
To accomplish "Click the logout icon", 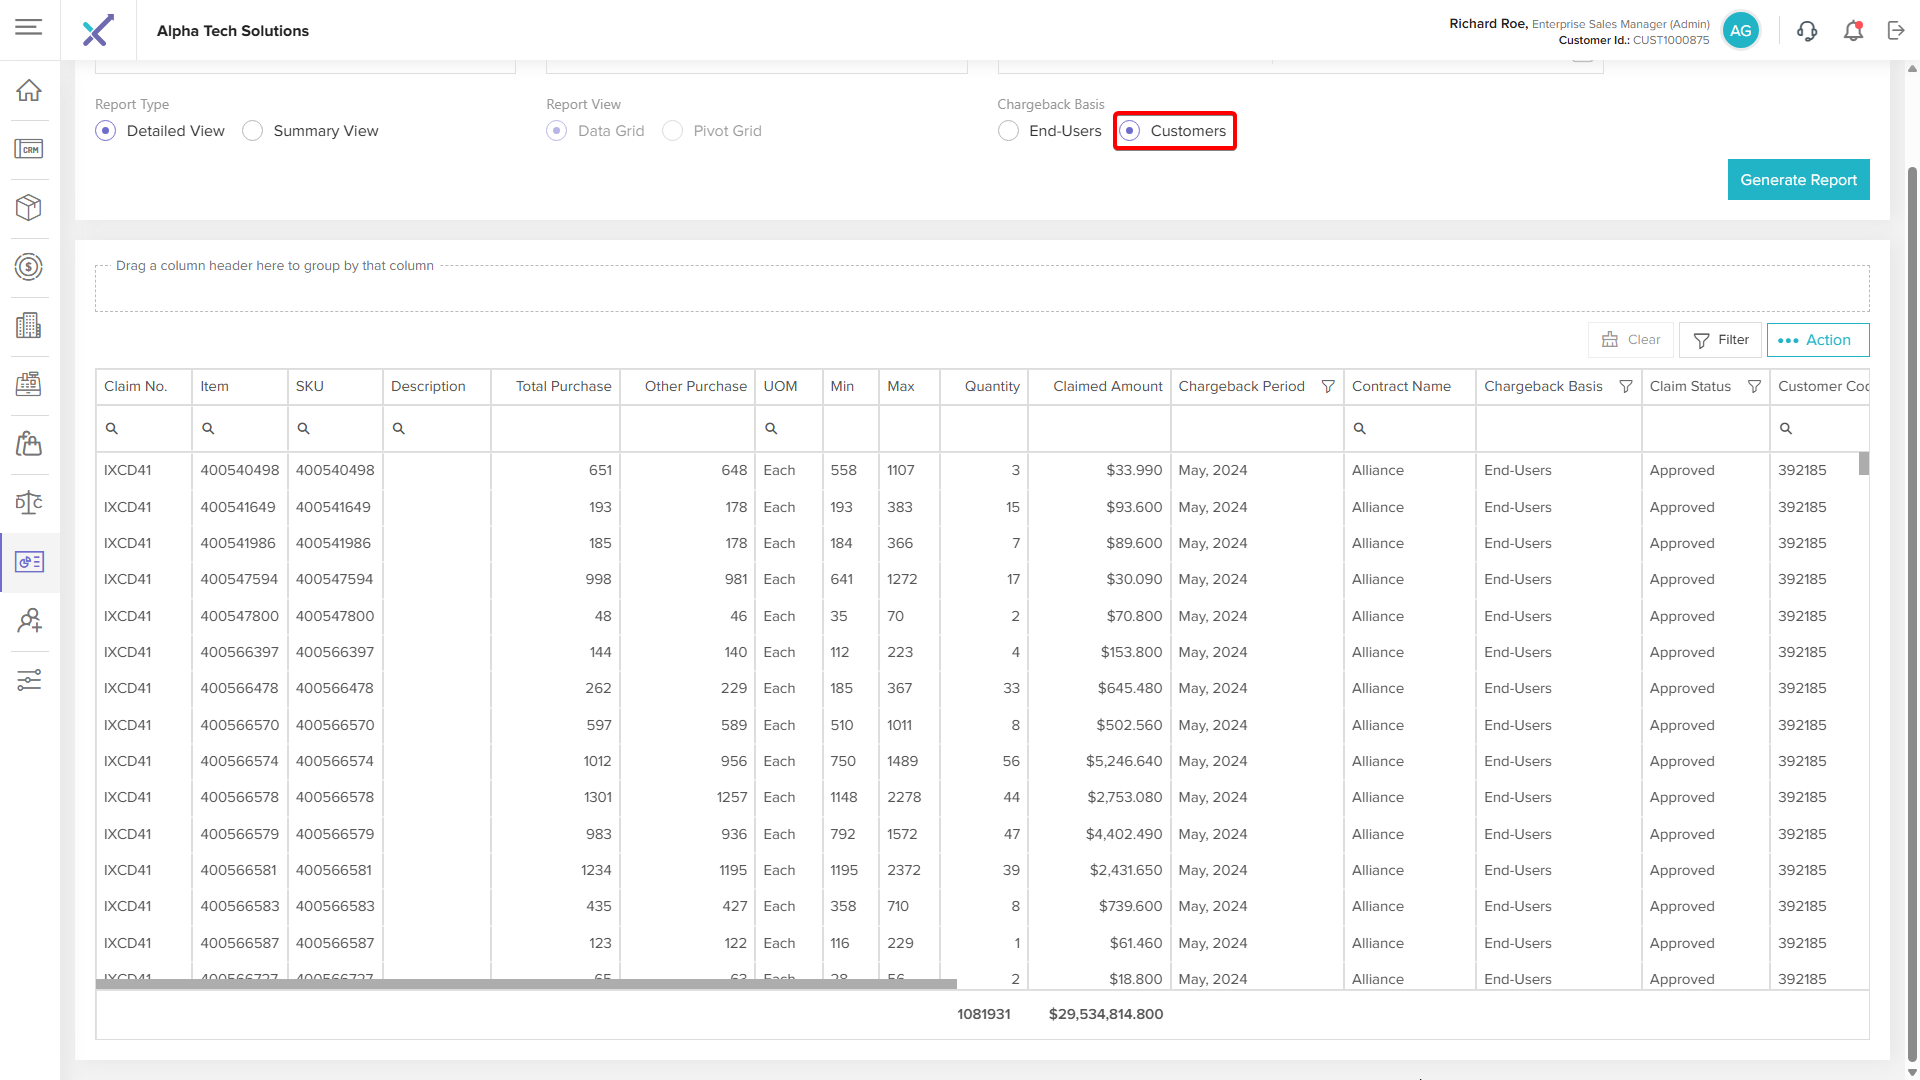I will coord(1896,31).
